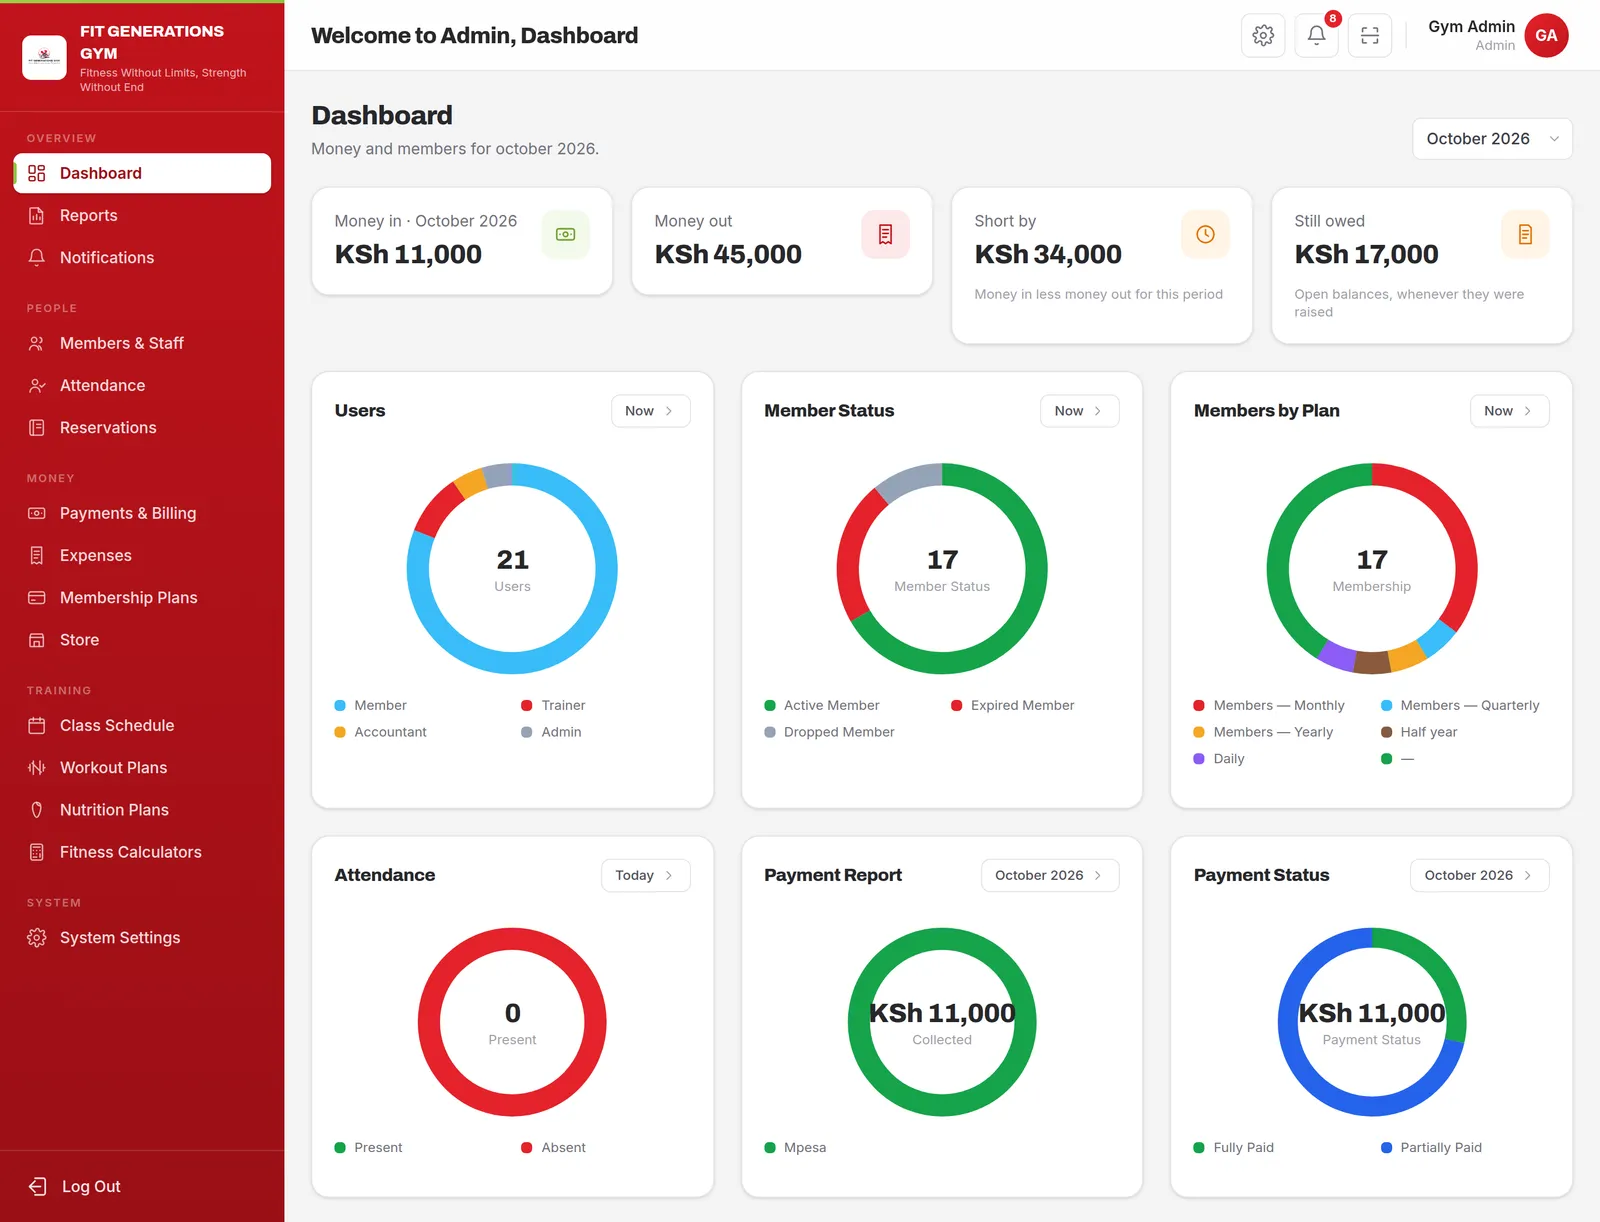
Task: Click the Users donut chart center
Action: tap(512, 568)
